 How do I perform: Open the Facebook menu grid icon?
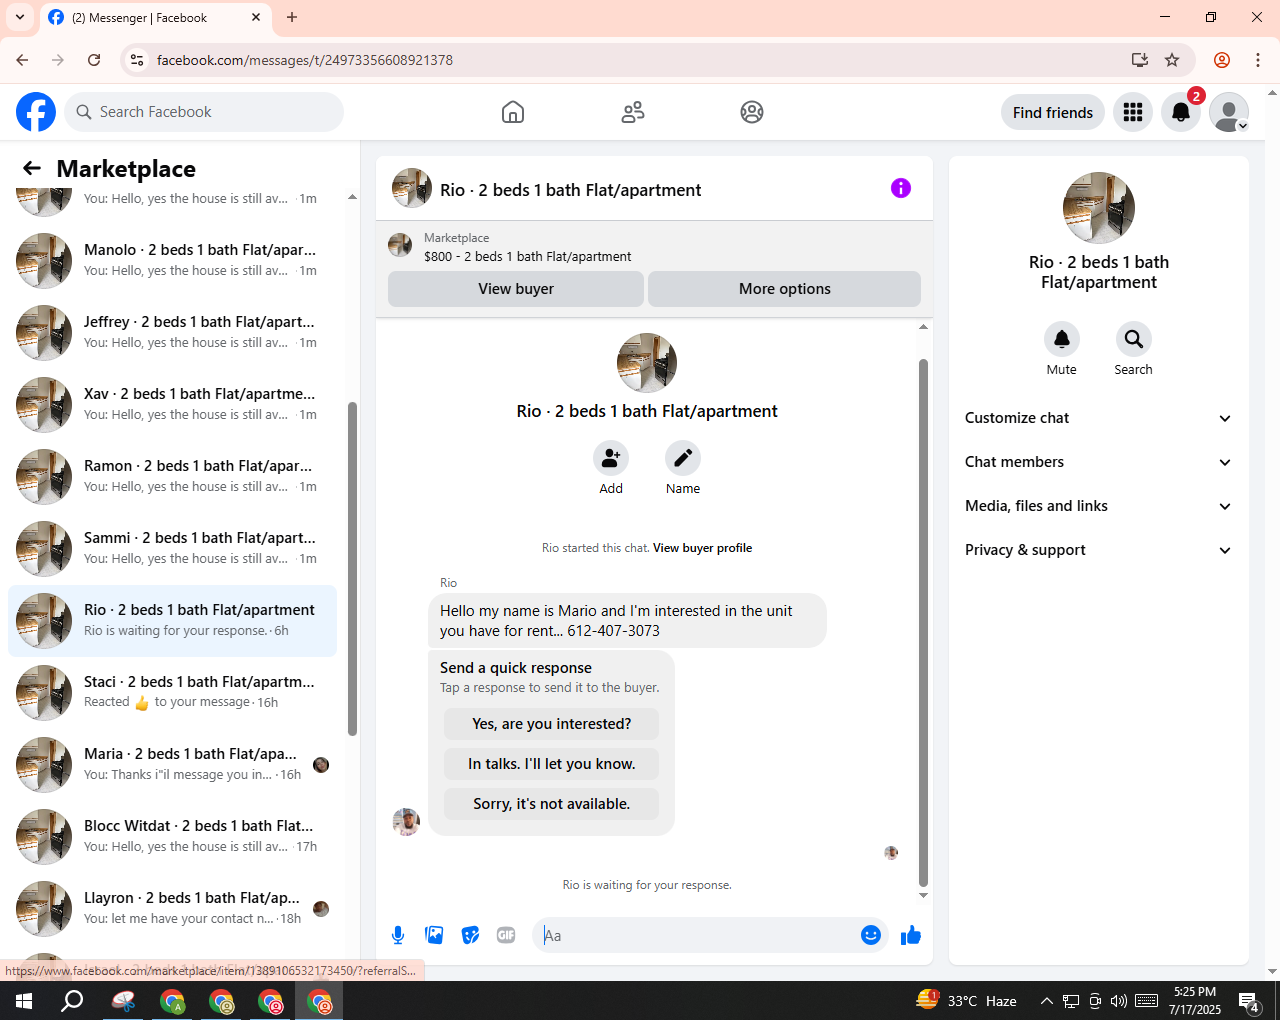coord(1133,112)
